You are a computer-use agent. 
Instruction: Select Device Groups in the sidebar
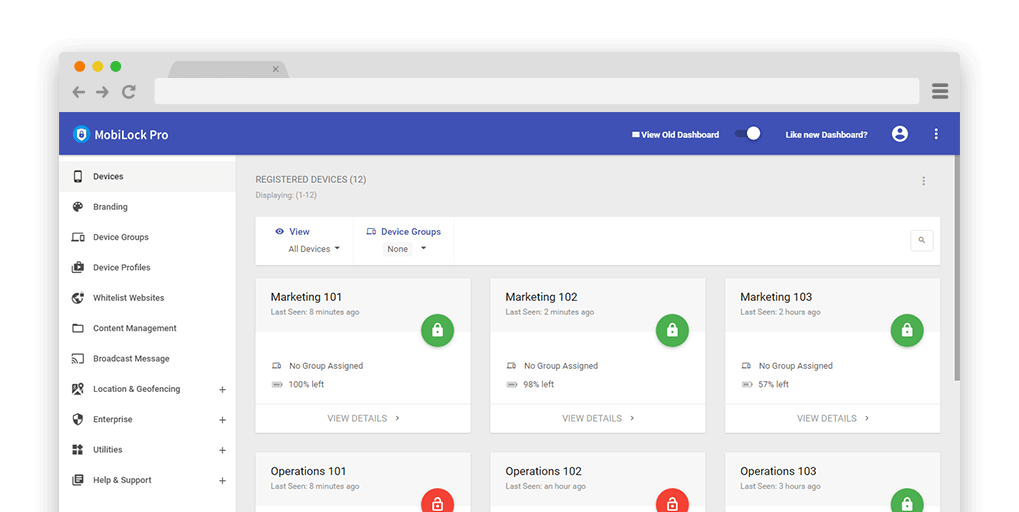[x=148, y=237]
